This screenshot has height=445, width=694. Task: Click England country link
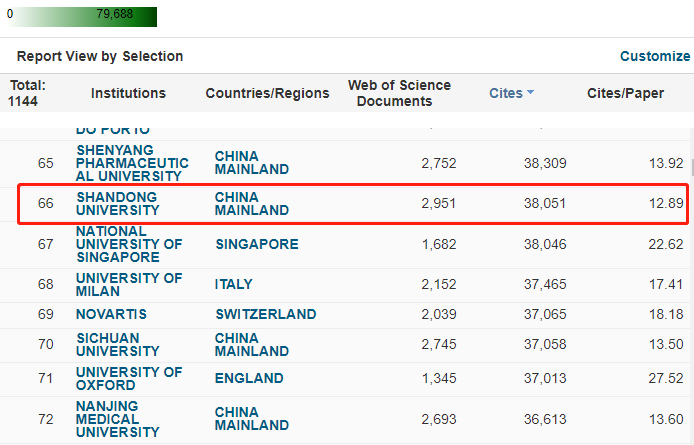249,379
